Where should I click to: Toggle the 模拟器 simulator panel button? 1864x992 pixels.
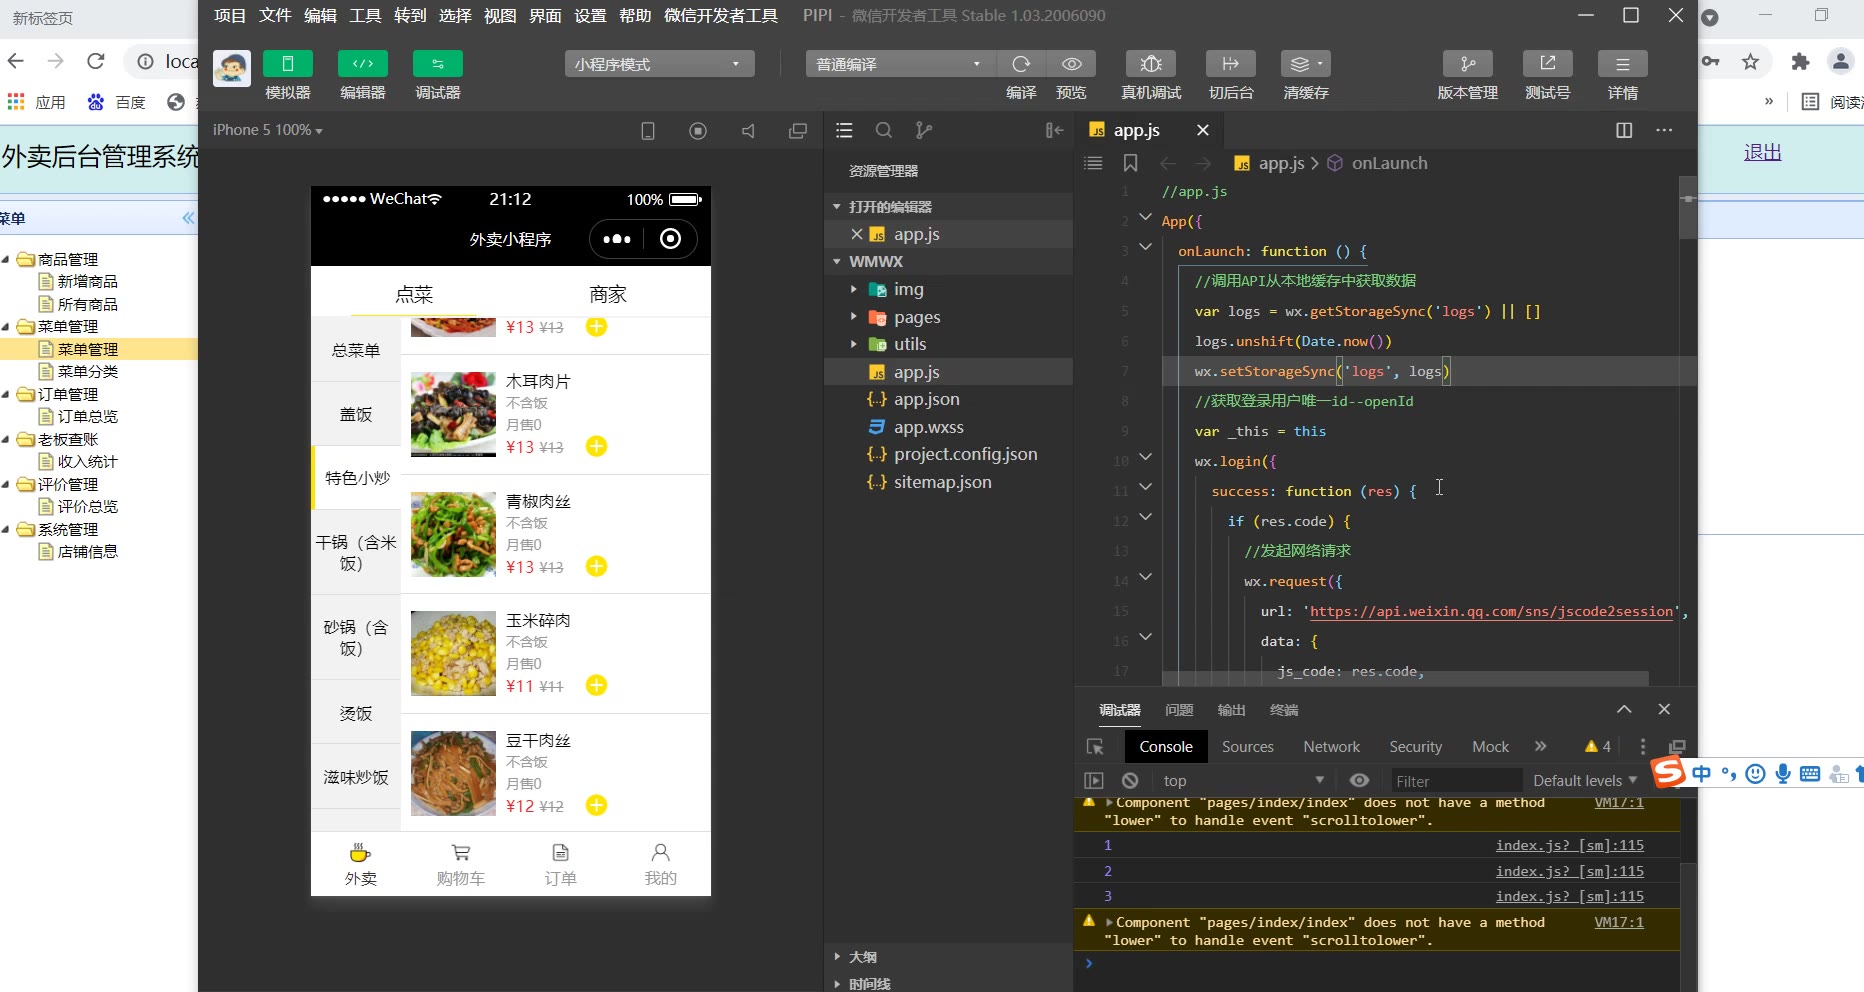pyautogui.click(x=288, y=64)
